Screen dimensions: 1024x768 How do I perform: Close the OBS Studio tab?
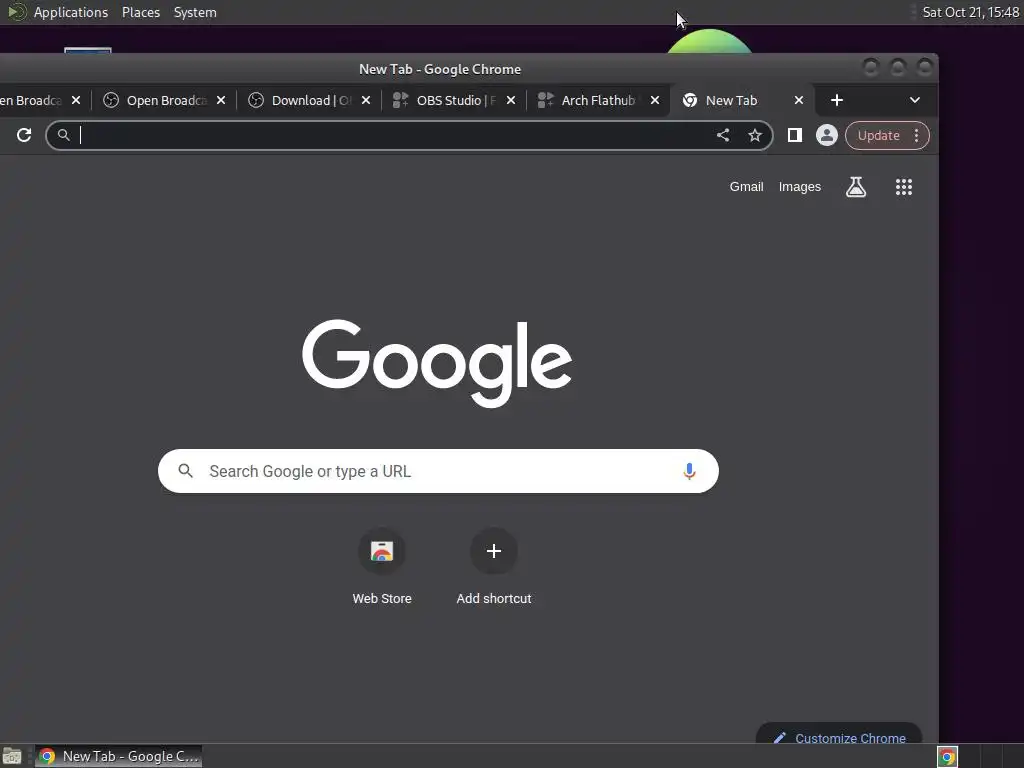(511, 100)
